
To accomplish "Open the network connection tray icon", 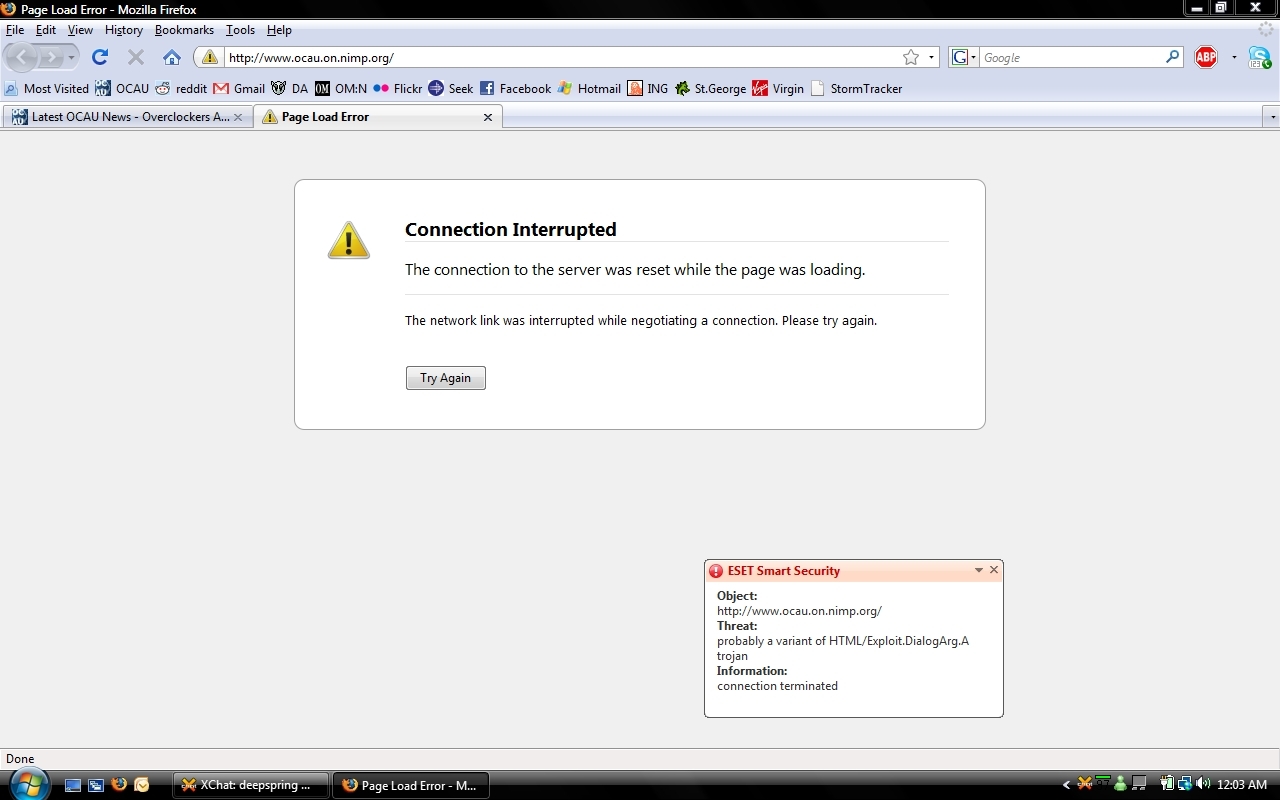I will tap(1185, 783).
